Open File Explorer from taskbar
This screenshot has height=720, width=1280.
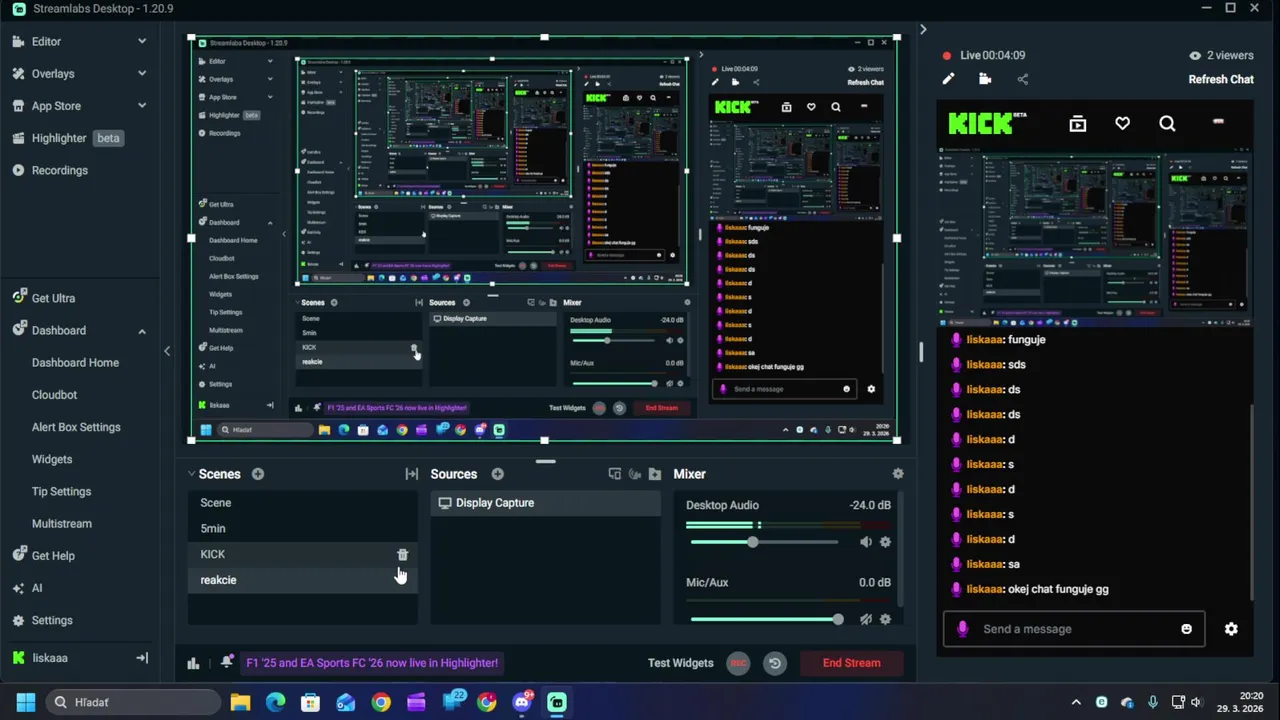(x=240, y=702)
